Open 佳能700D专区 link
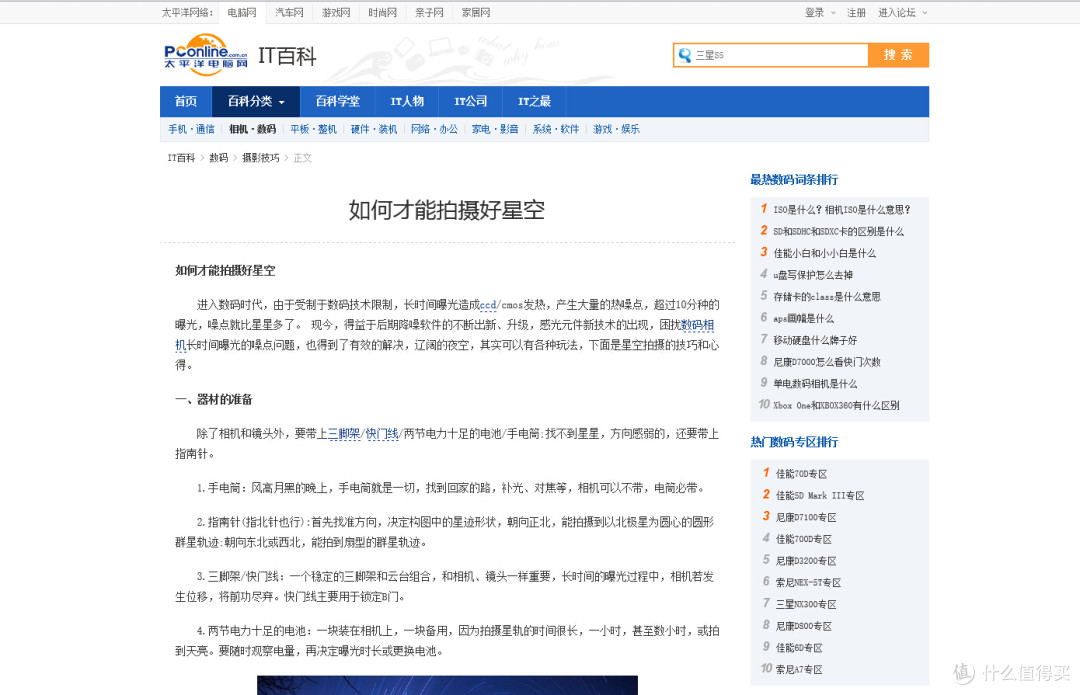Screen dimensions: 1080x695 coord(804,539)
